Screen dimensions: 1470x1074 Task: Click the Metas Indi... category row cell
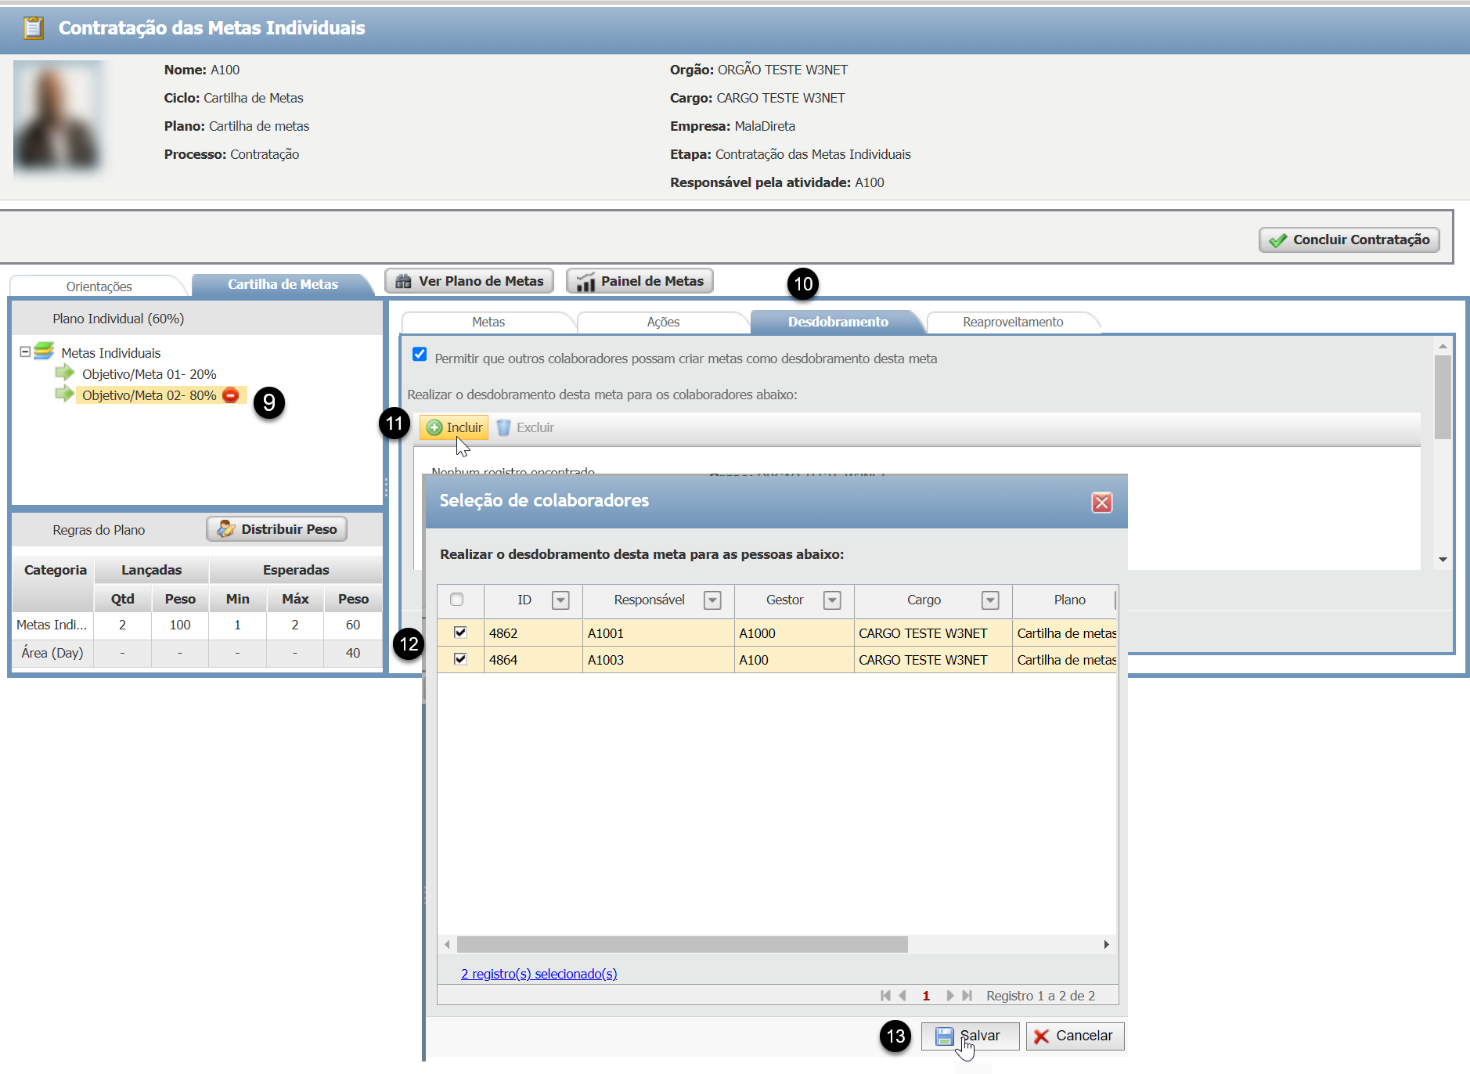[x=52, y=625]
